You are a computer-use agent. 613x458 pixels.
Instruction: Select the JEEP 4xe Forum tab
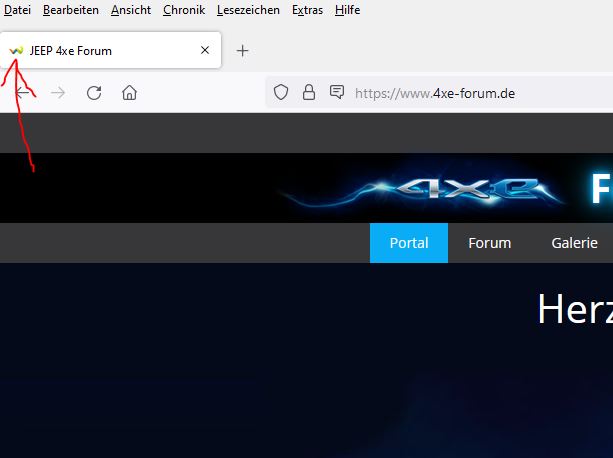point(100,50)
